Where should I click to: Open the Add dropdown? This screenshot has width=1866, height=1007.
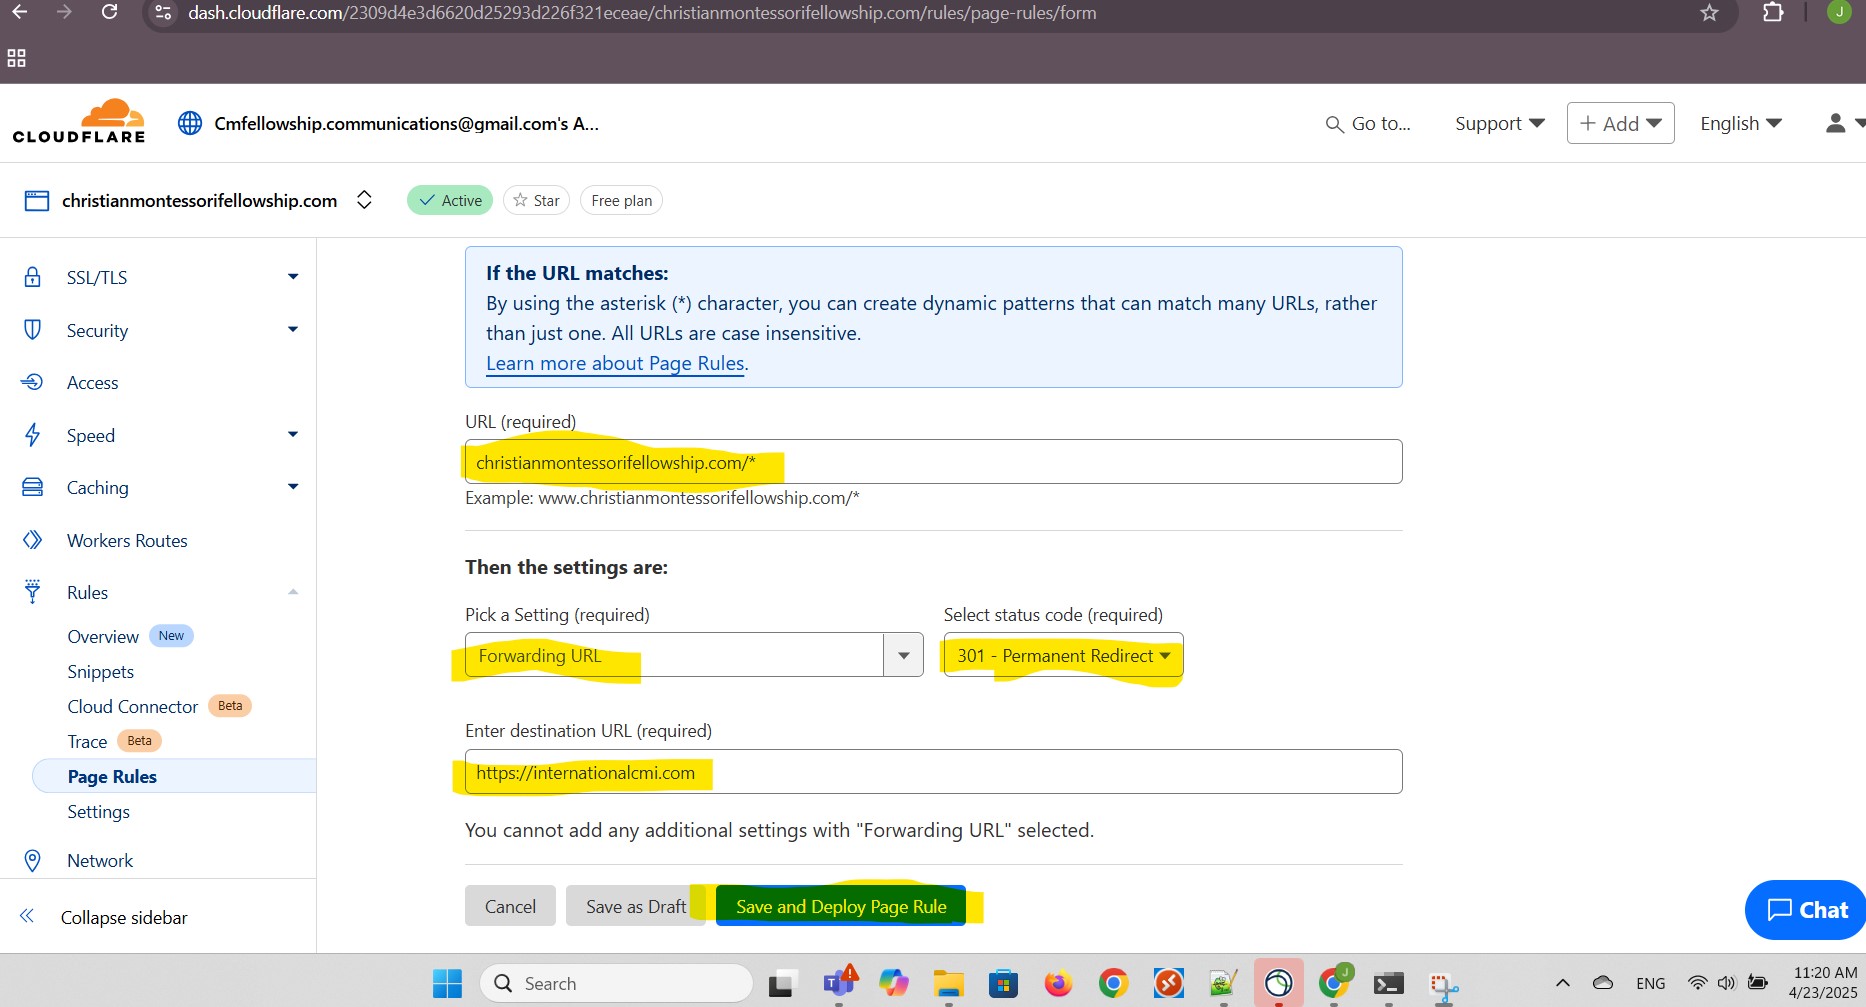(1620, 123)
